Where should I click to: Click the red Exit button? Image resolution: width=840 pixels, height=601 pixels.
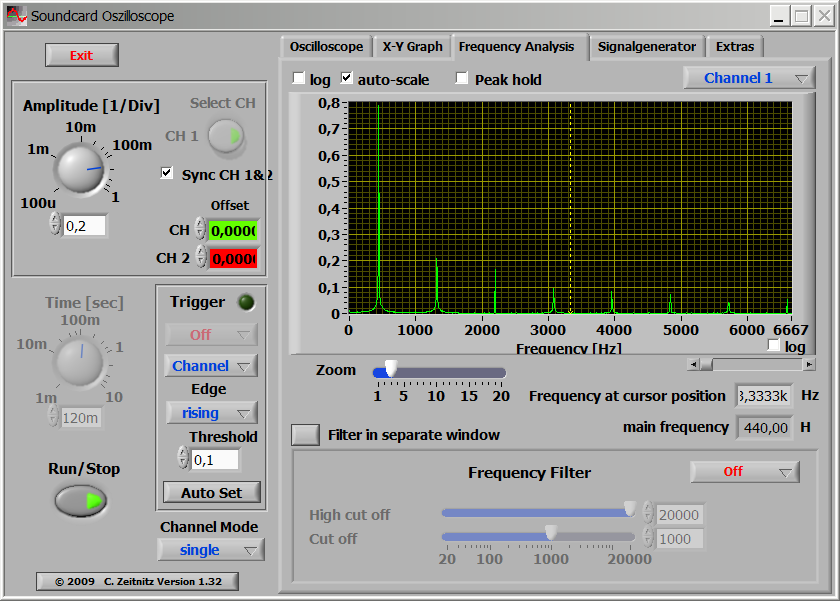point(81,55)
